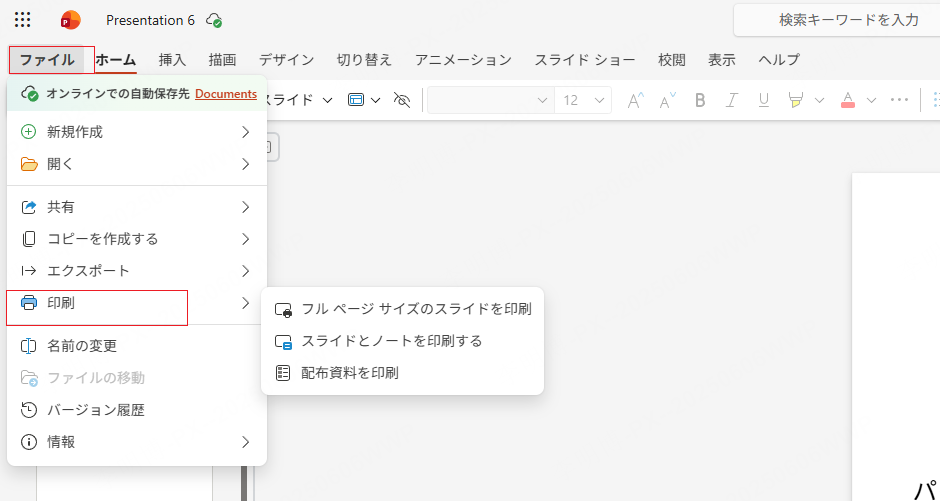940x501 pixels.
Task: Open the Documents save location link
Action: coord(226,94)
